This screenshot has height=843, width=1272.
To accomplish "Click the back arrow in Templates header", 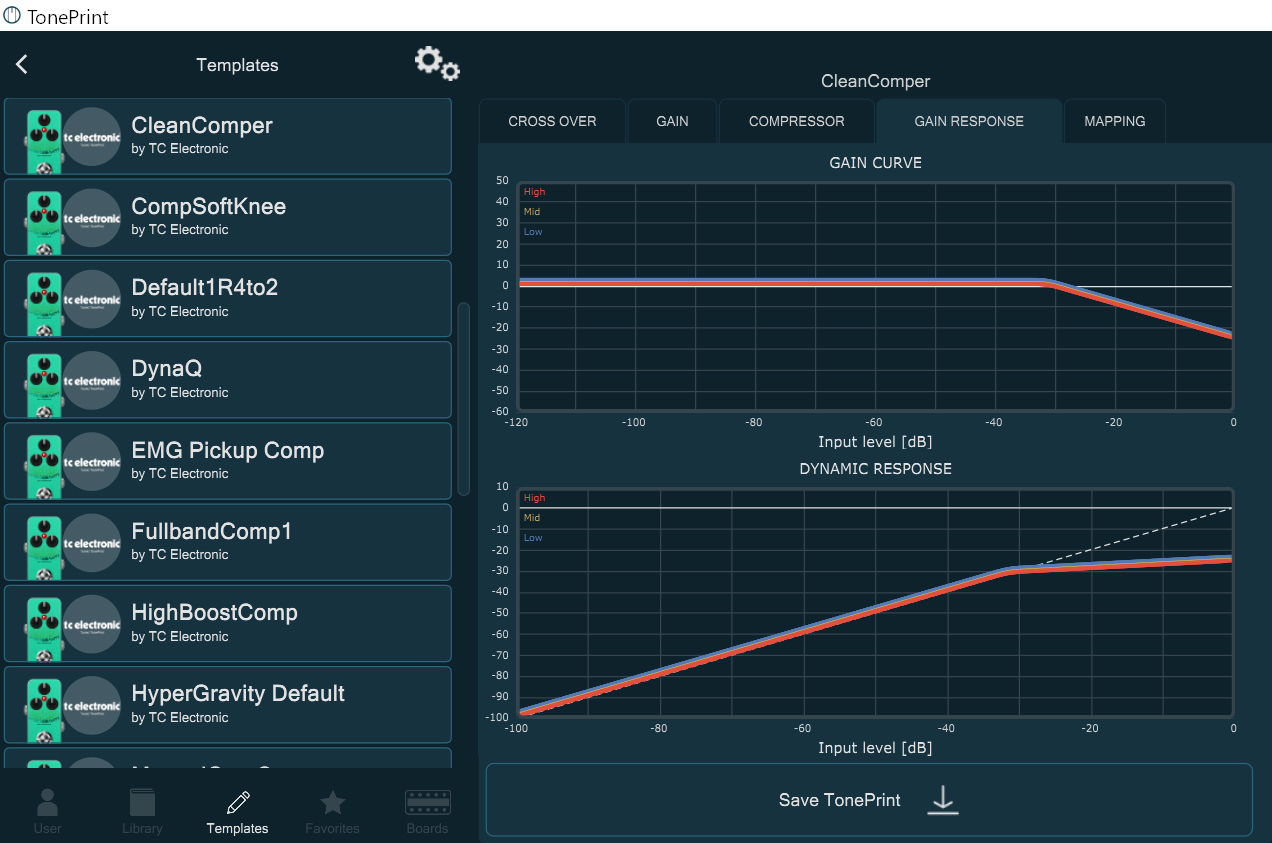I will coord(22,65).
